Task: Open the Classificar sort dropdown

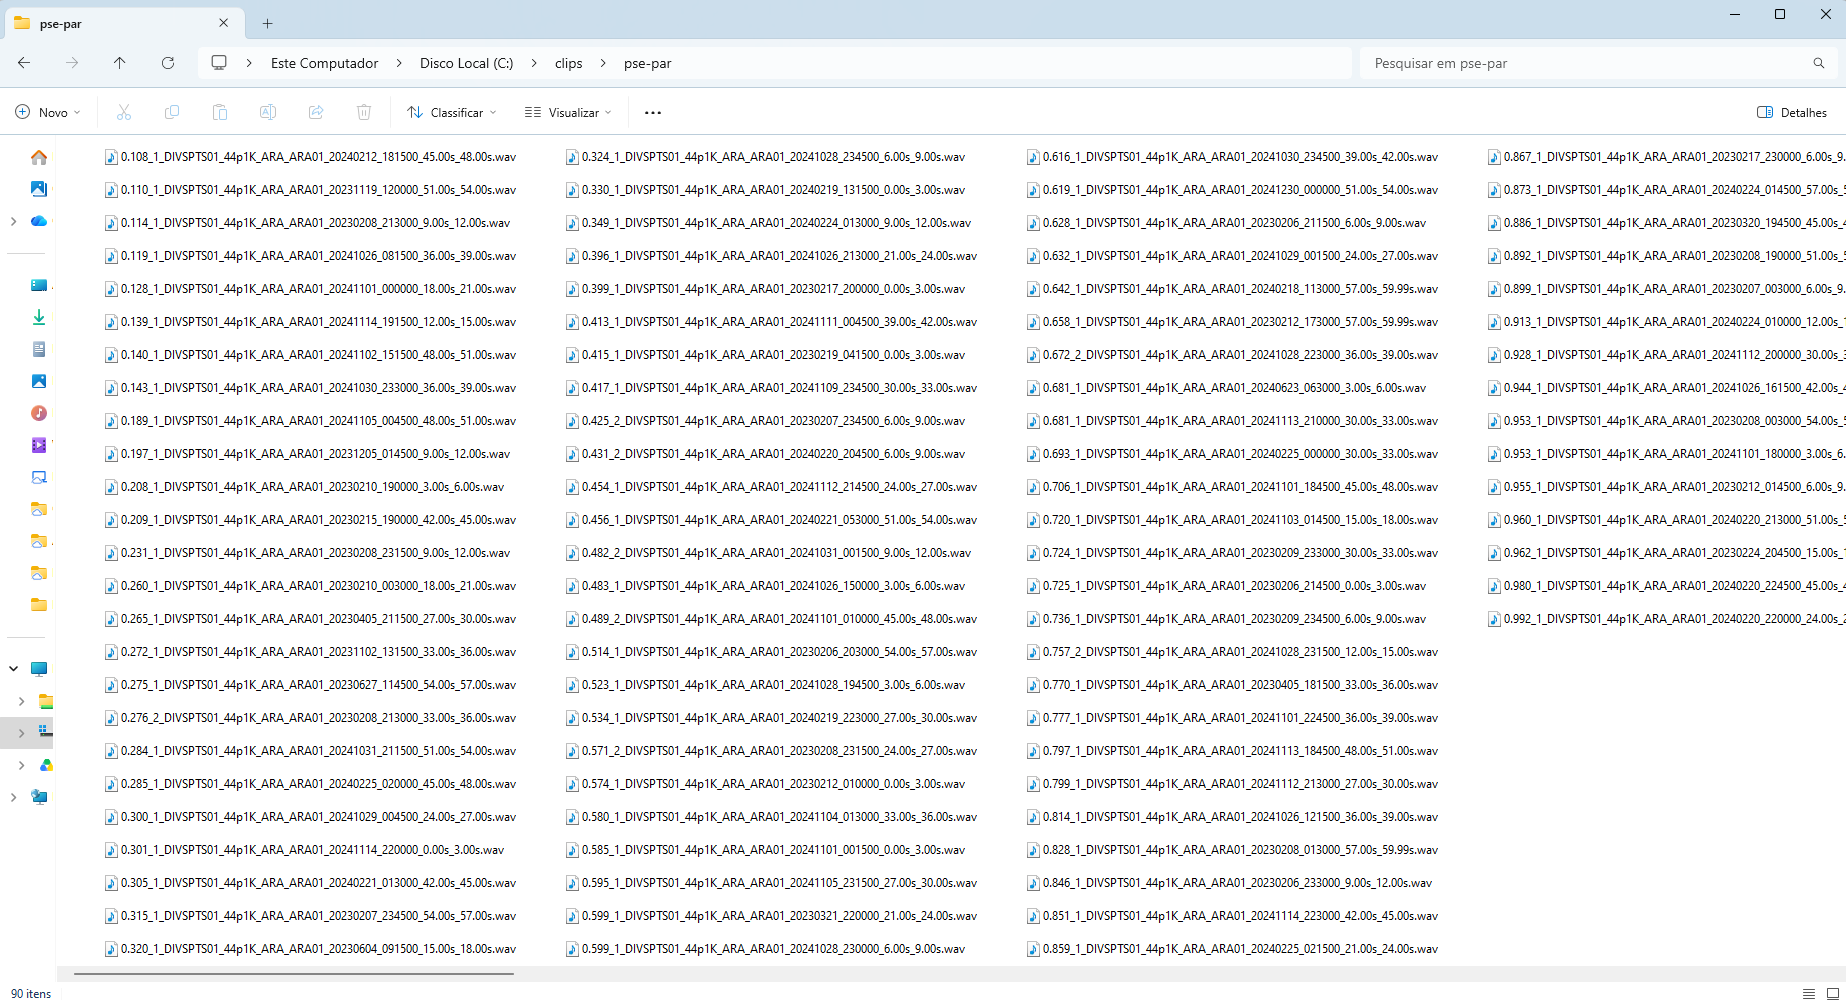Action: 452,112
